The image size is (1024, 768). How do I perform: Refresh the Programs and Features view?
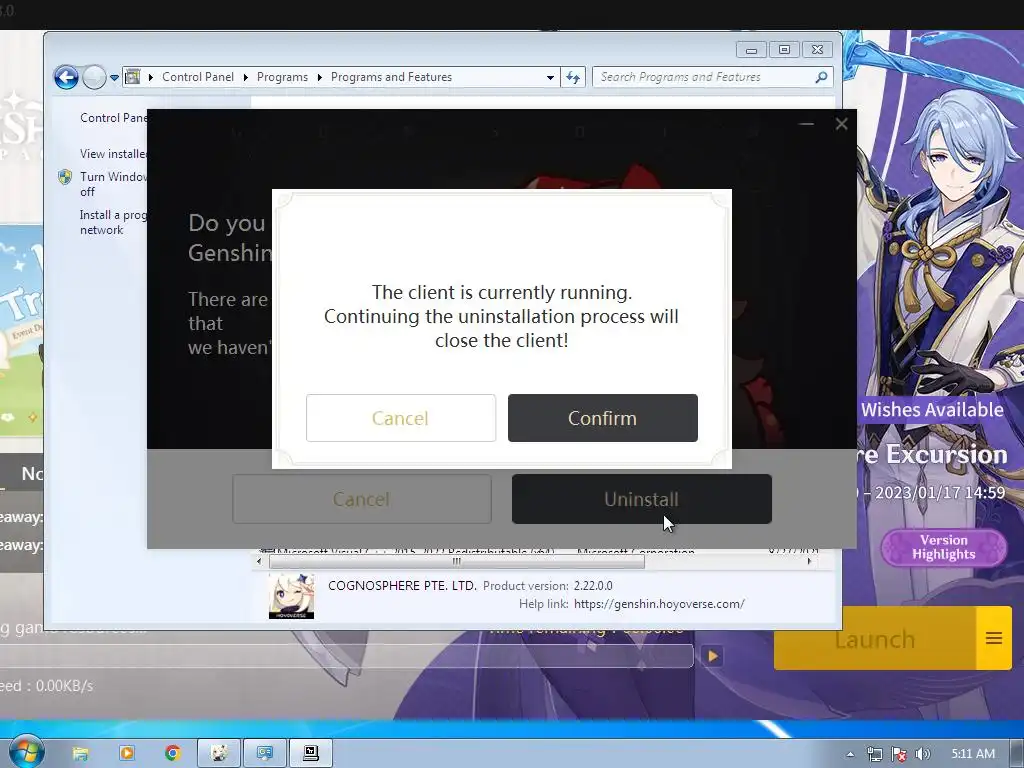(573, 77)
